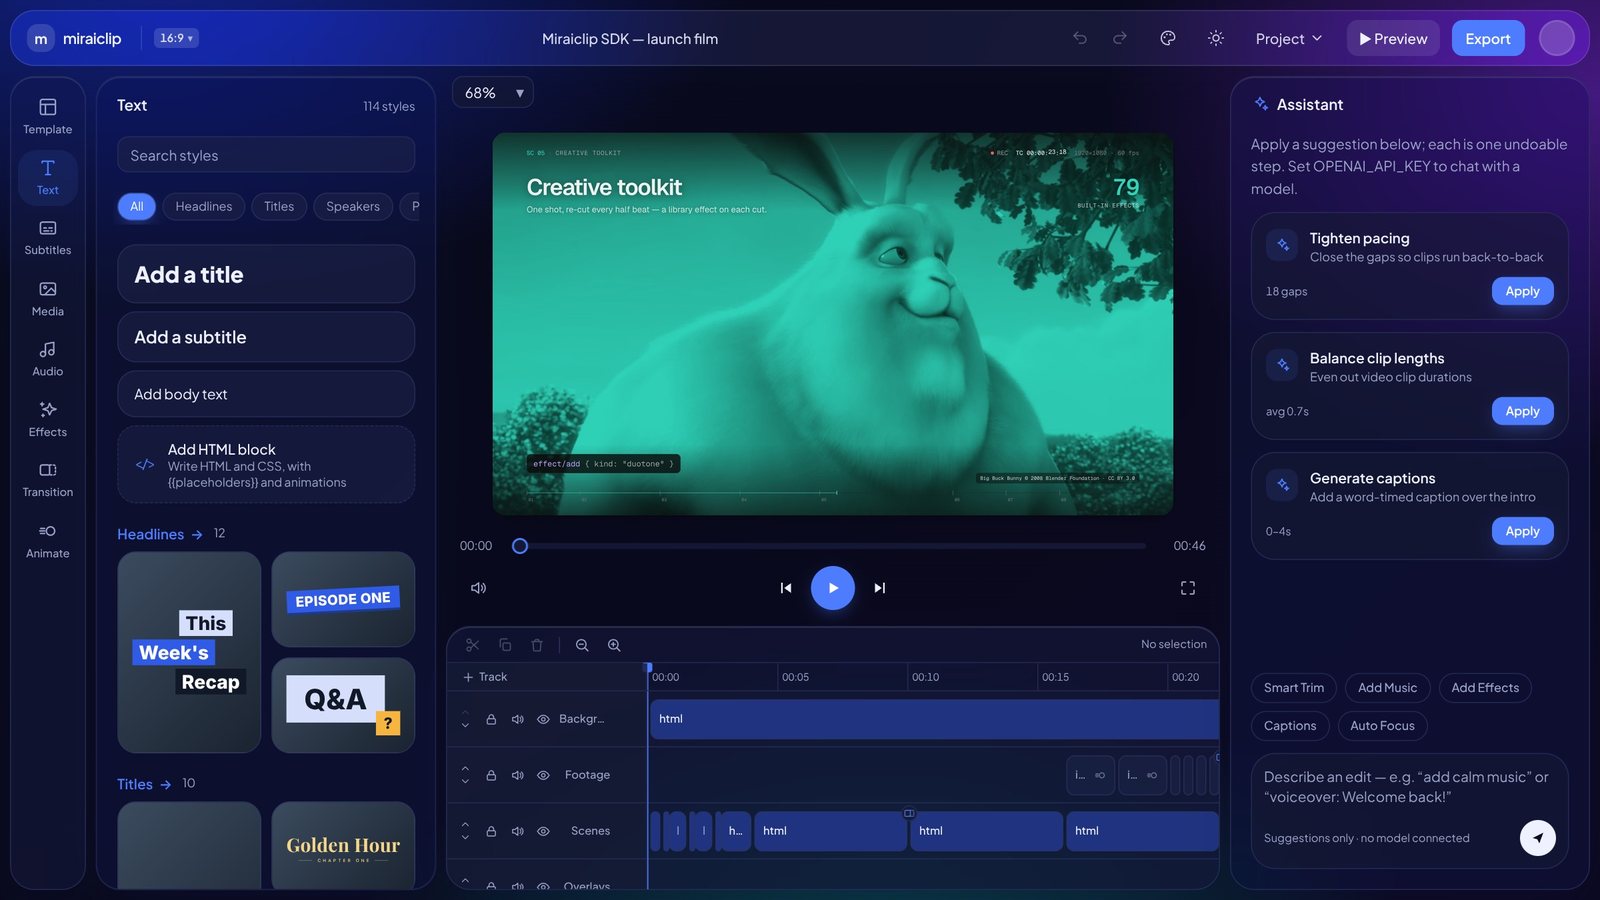Click the Search styles input field
Viewport: 1600px width, 900px height.
pos(266,155)
